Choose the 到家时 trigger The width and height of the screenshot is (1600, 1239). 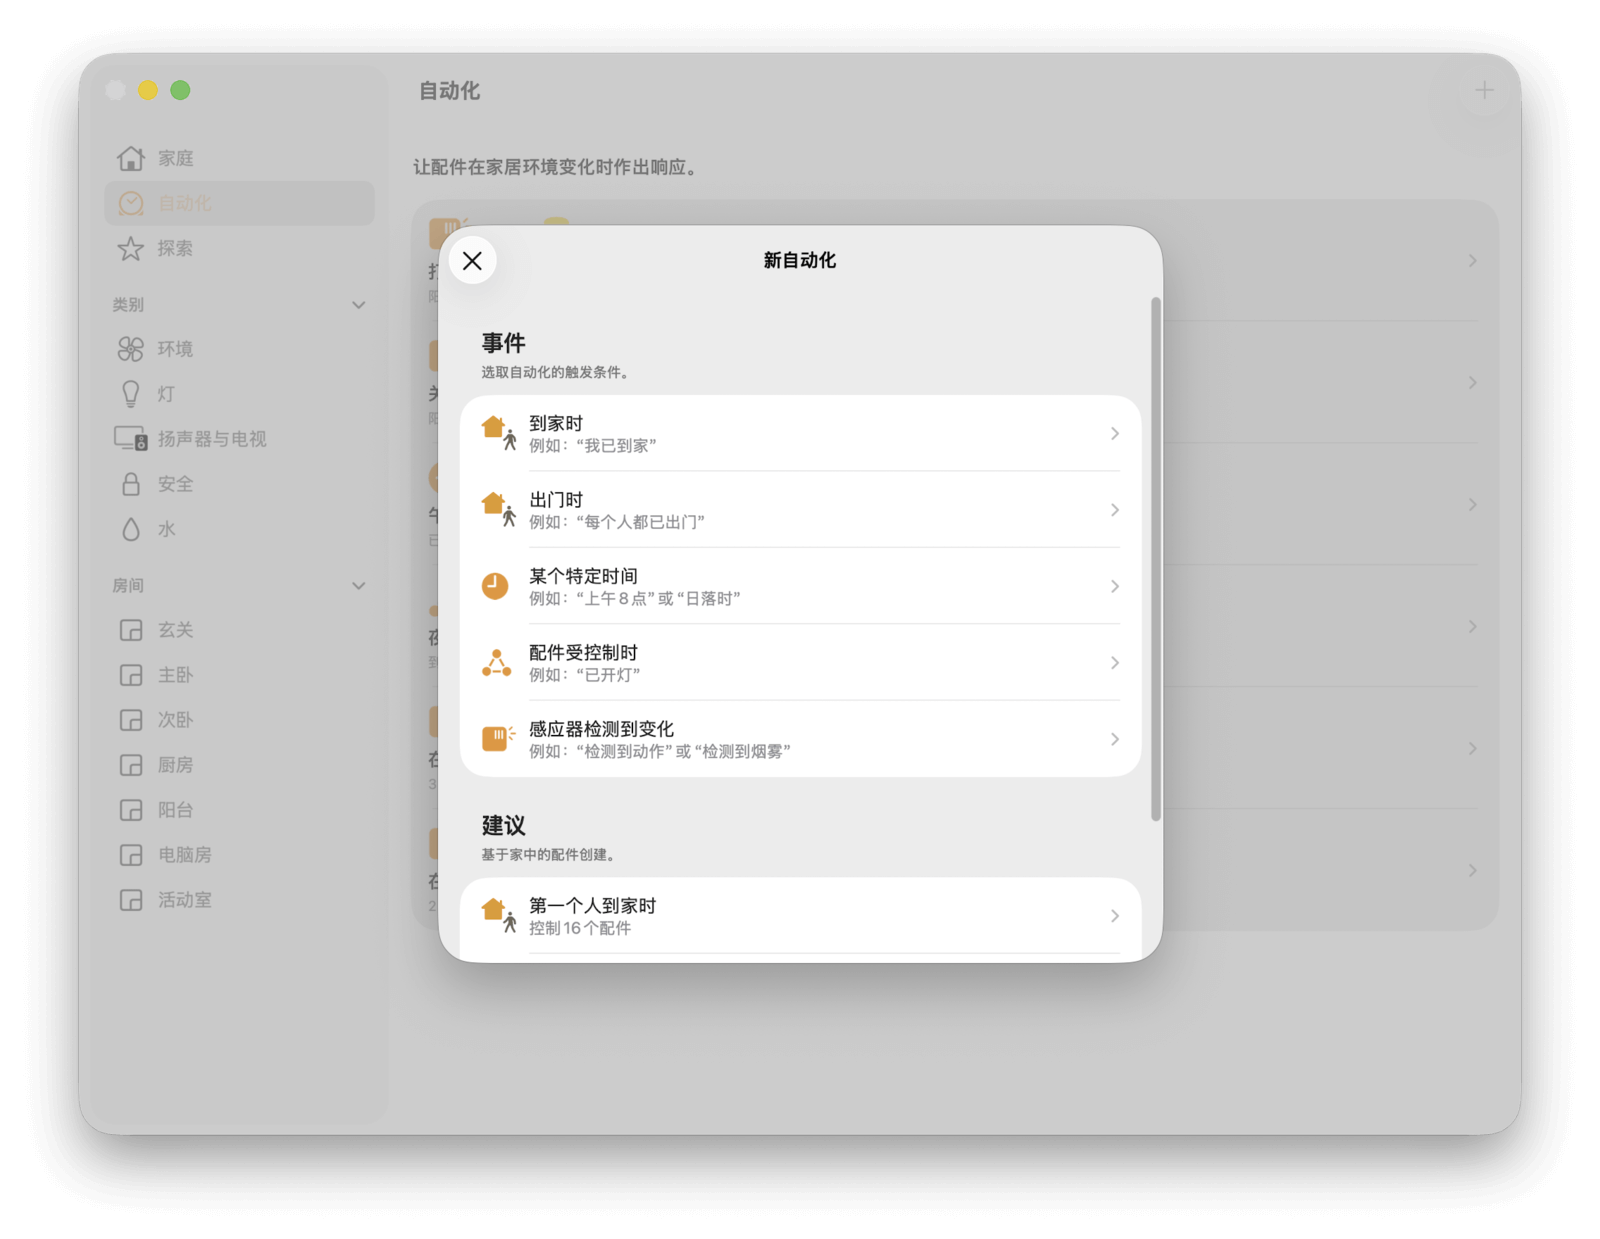click(x=800, y=433)
